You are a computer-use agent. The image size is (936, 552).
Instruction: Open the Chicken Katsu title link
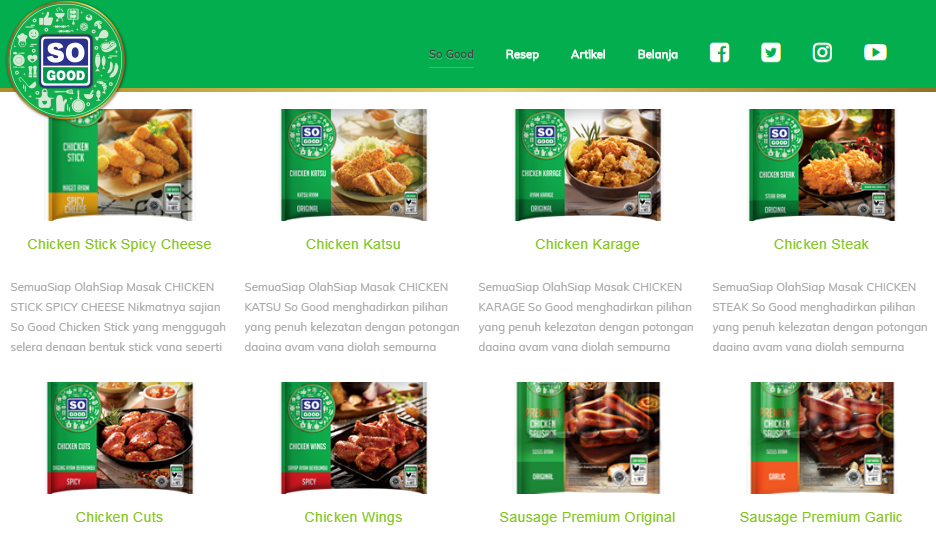(353, 244)
